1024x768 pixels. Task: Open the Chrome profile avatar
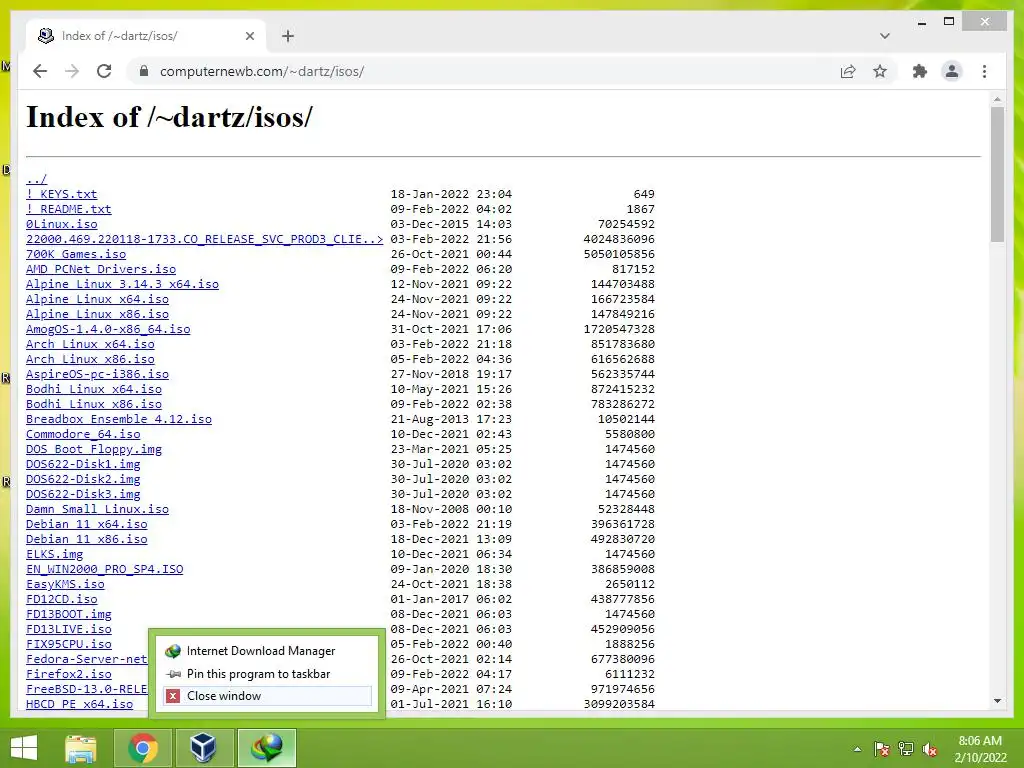coord(952,71)
